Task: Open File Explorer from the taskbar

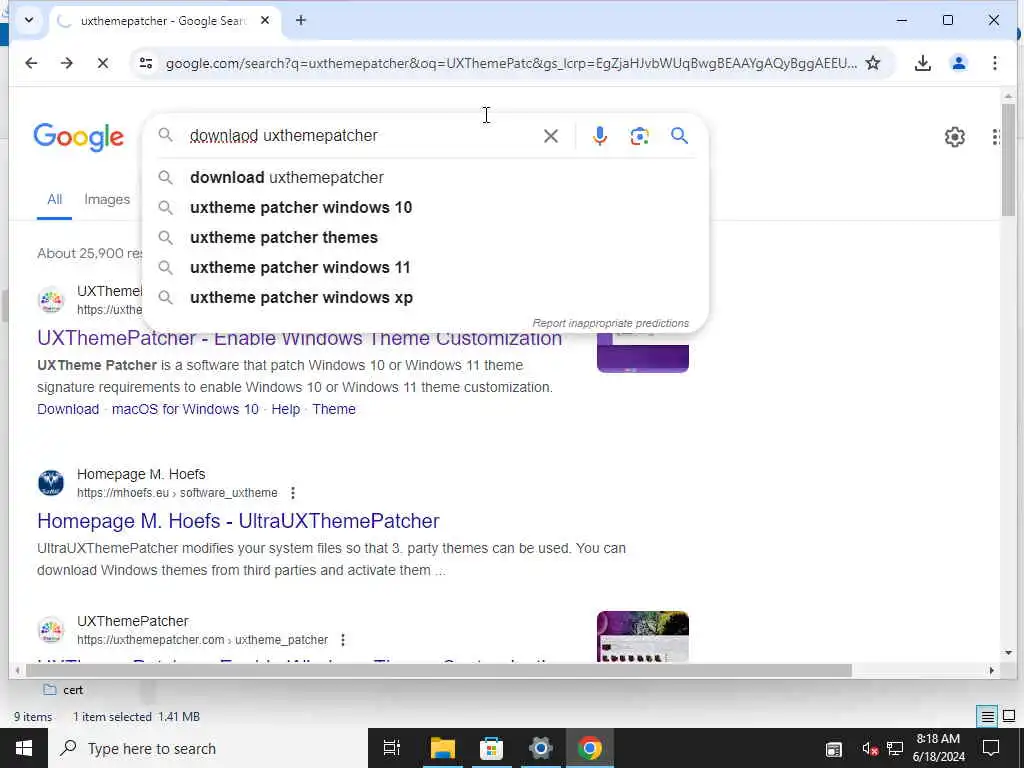Action: click(x=442, y=748)
